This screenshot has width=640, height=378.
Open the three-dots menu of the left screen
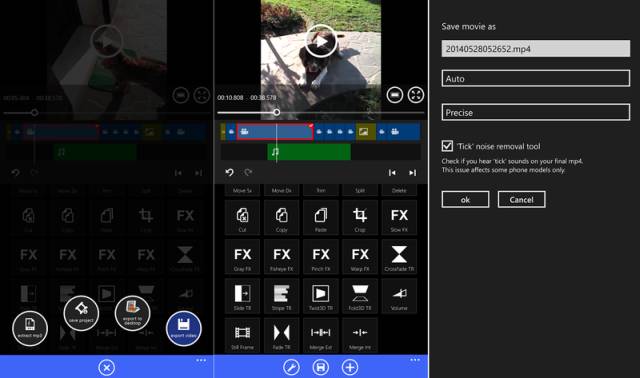(201, 360)
